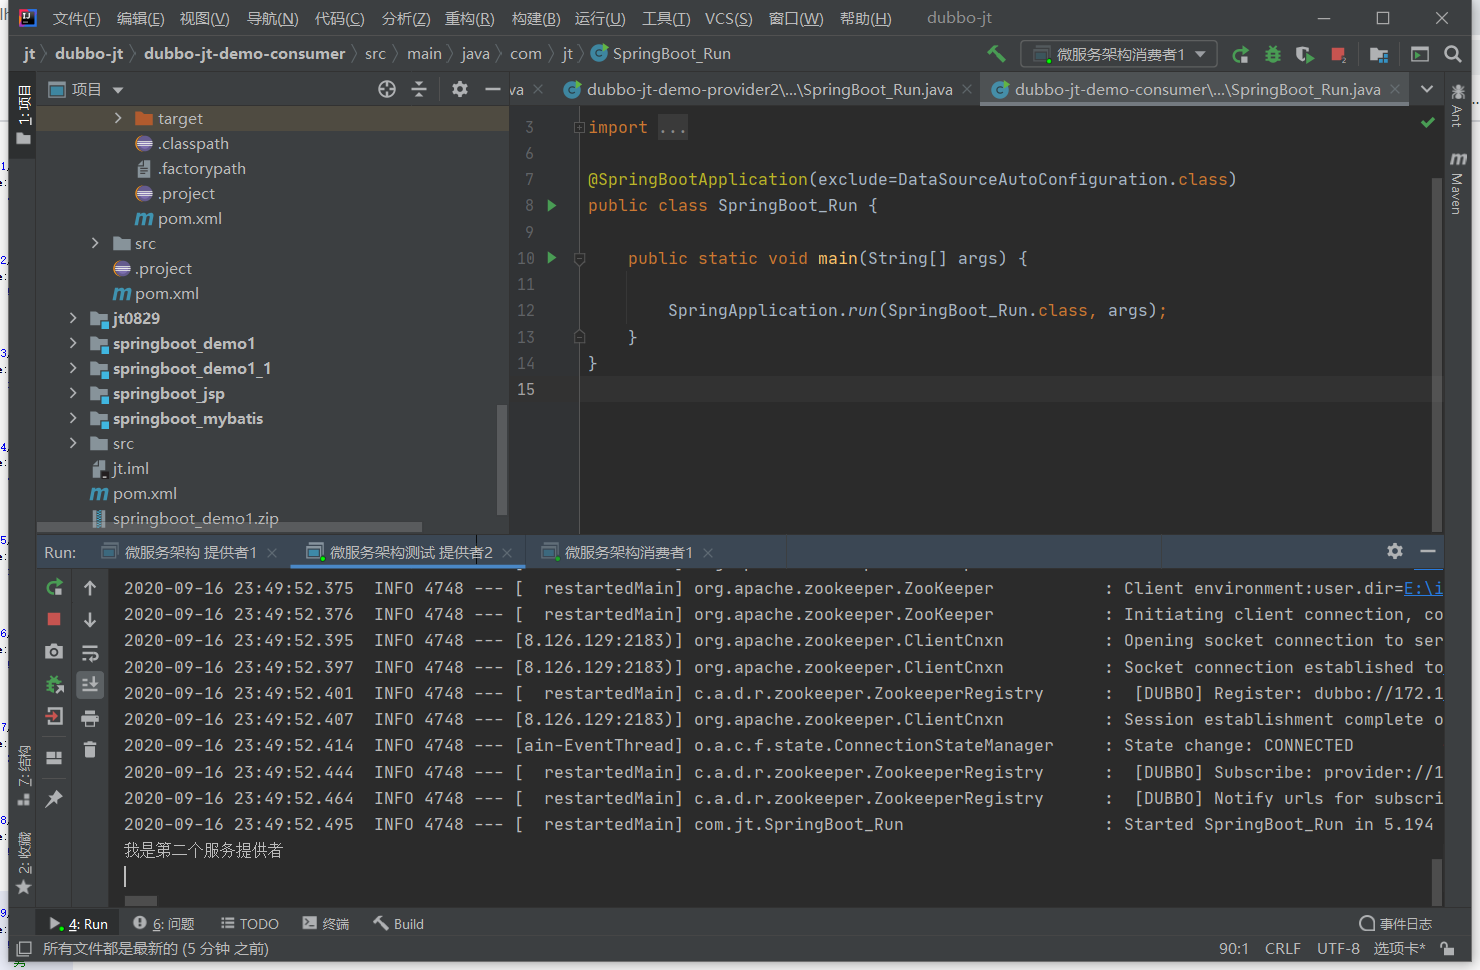Rerun the application in the Run panel

pos(54,588)
